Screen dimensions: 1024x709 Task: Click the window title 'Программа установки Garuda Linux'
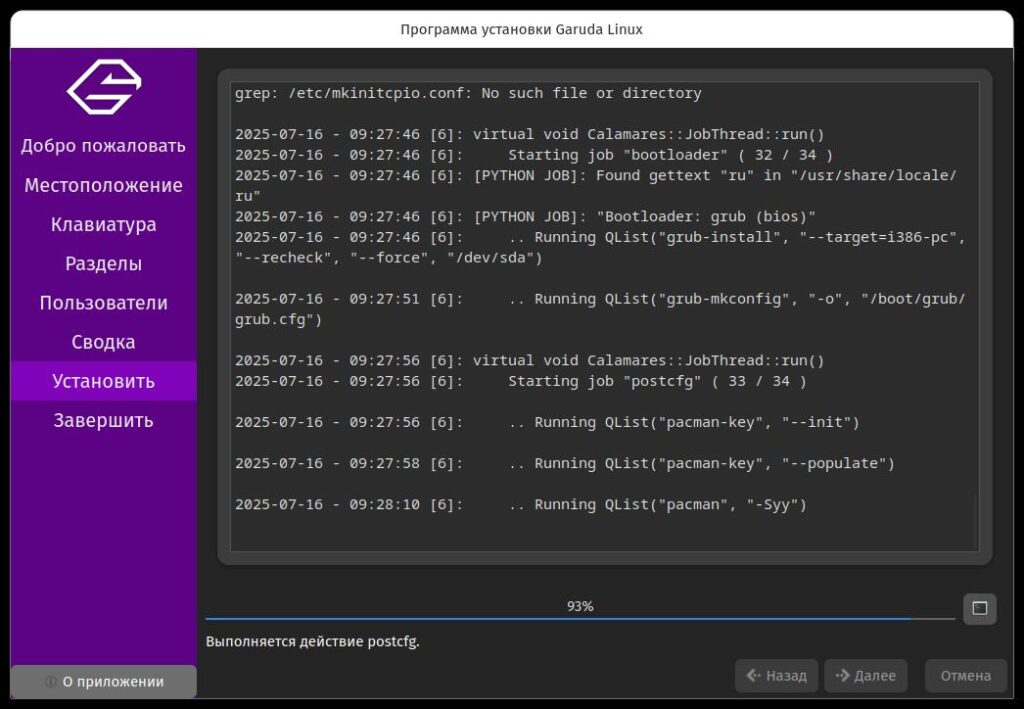pyautogui.click(x=521, y=29)
